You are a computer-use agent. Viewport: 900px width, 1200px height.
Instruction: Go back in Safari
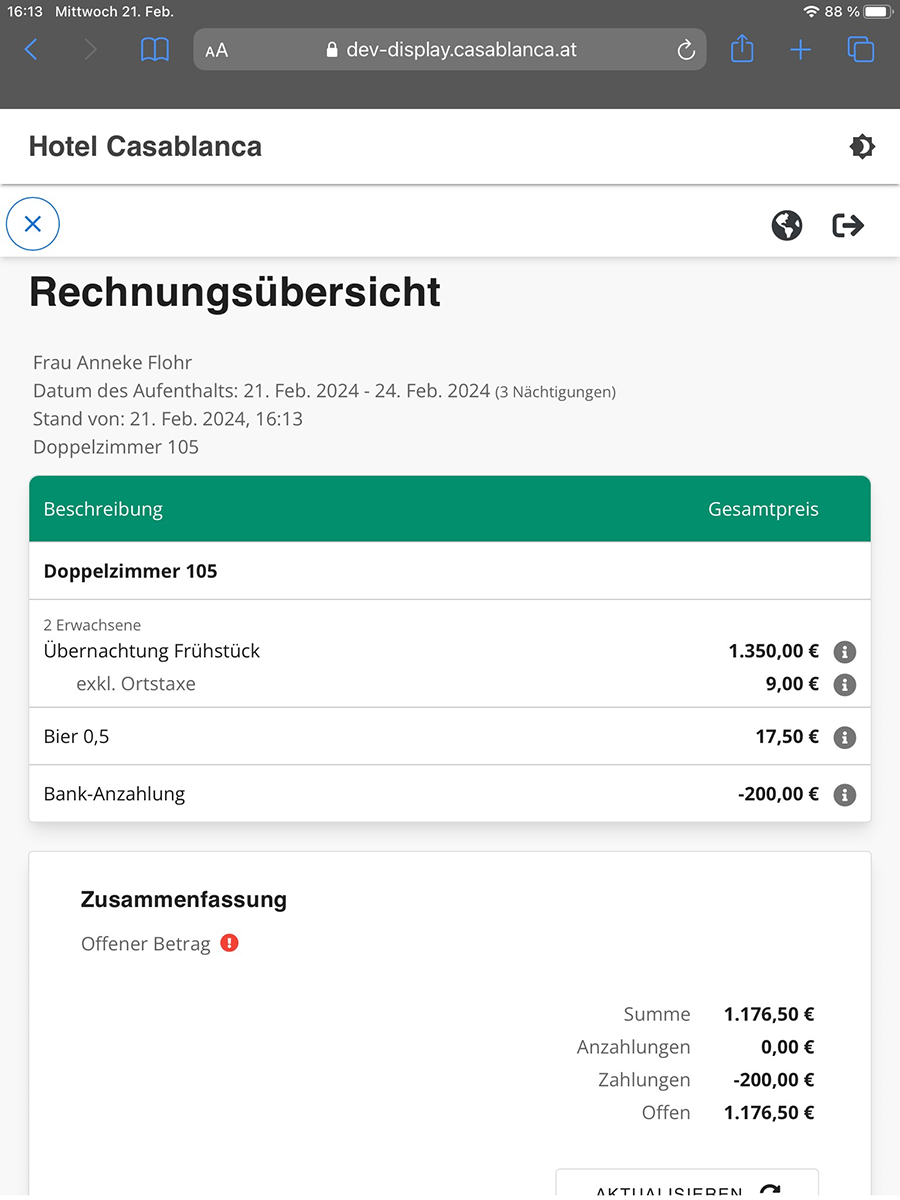point(31,49)
